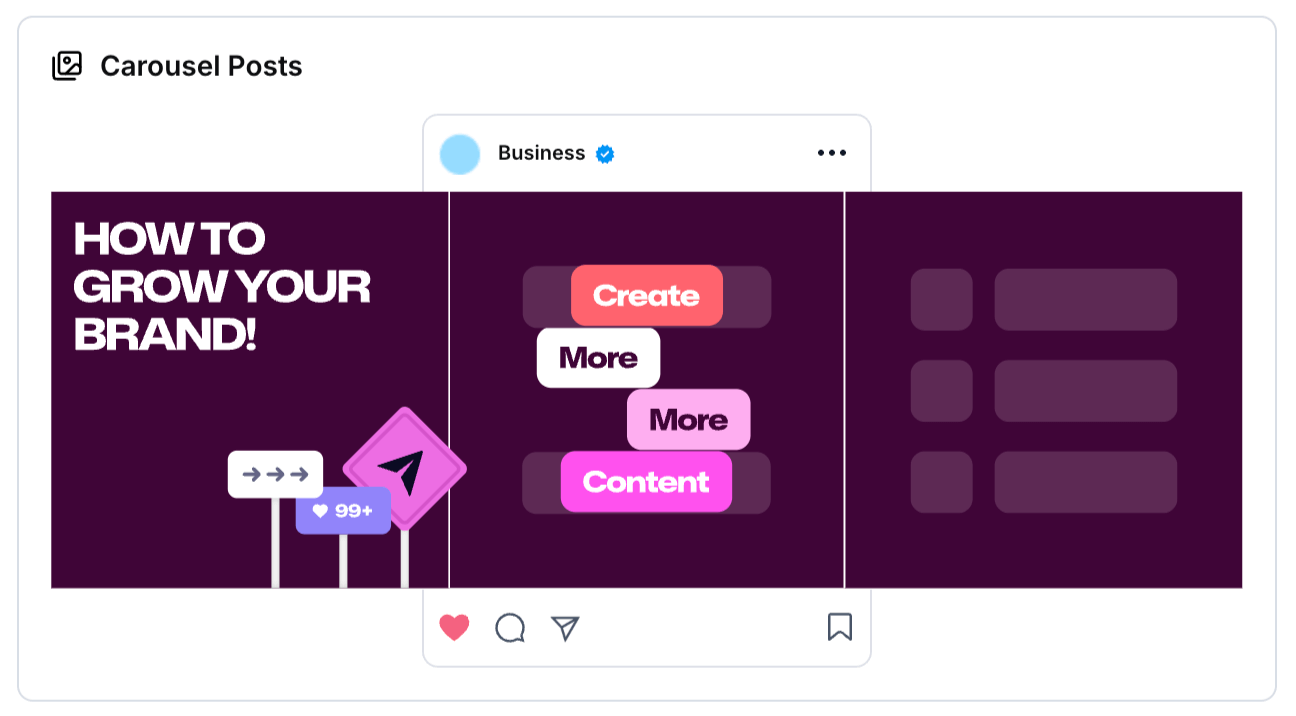Click the blue verified badge

click(605, 154)
